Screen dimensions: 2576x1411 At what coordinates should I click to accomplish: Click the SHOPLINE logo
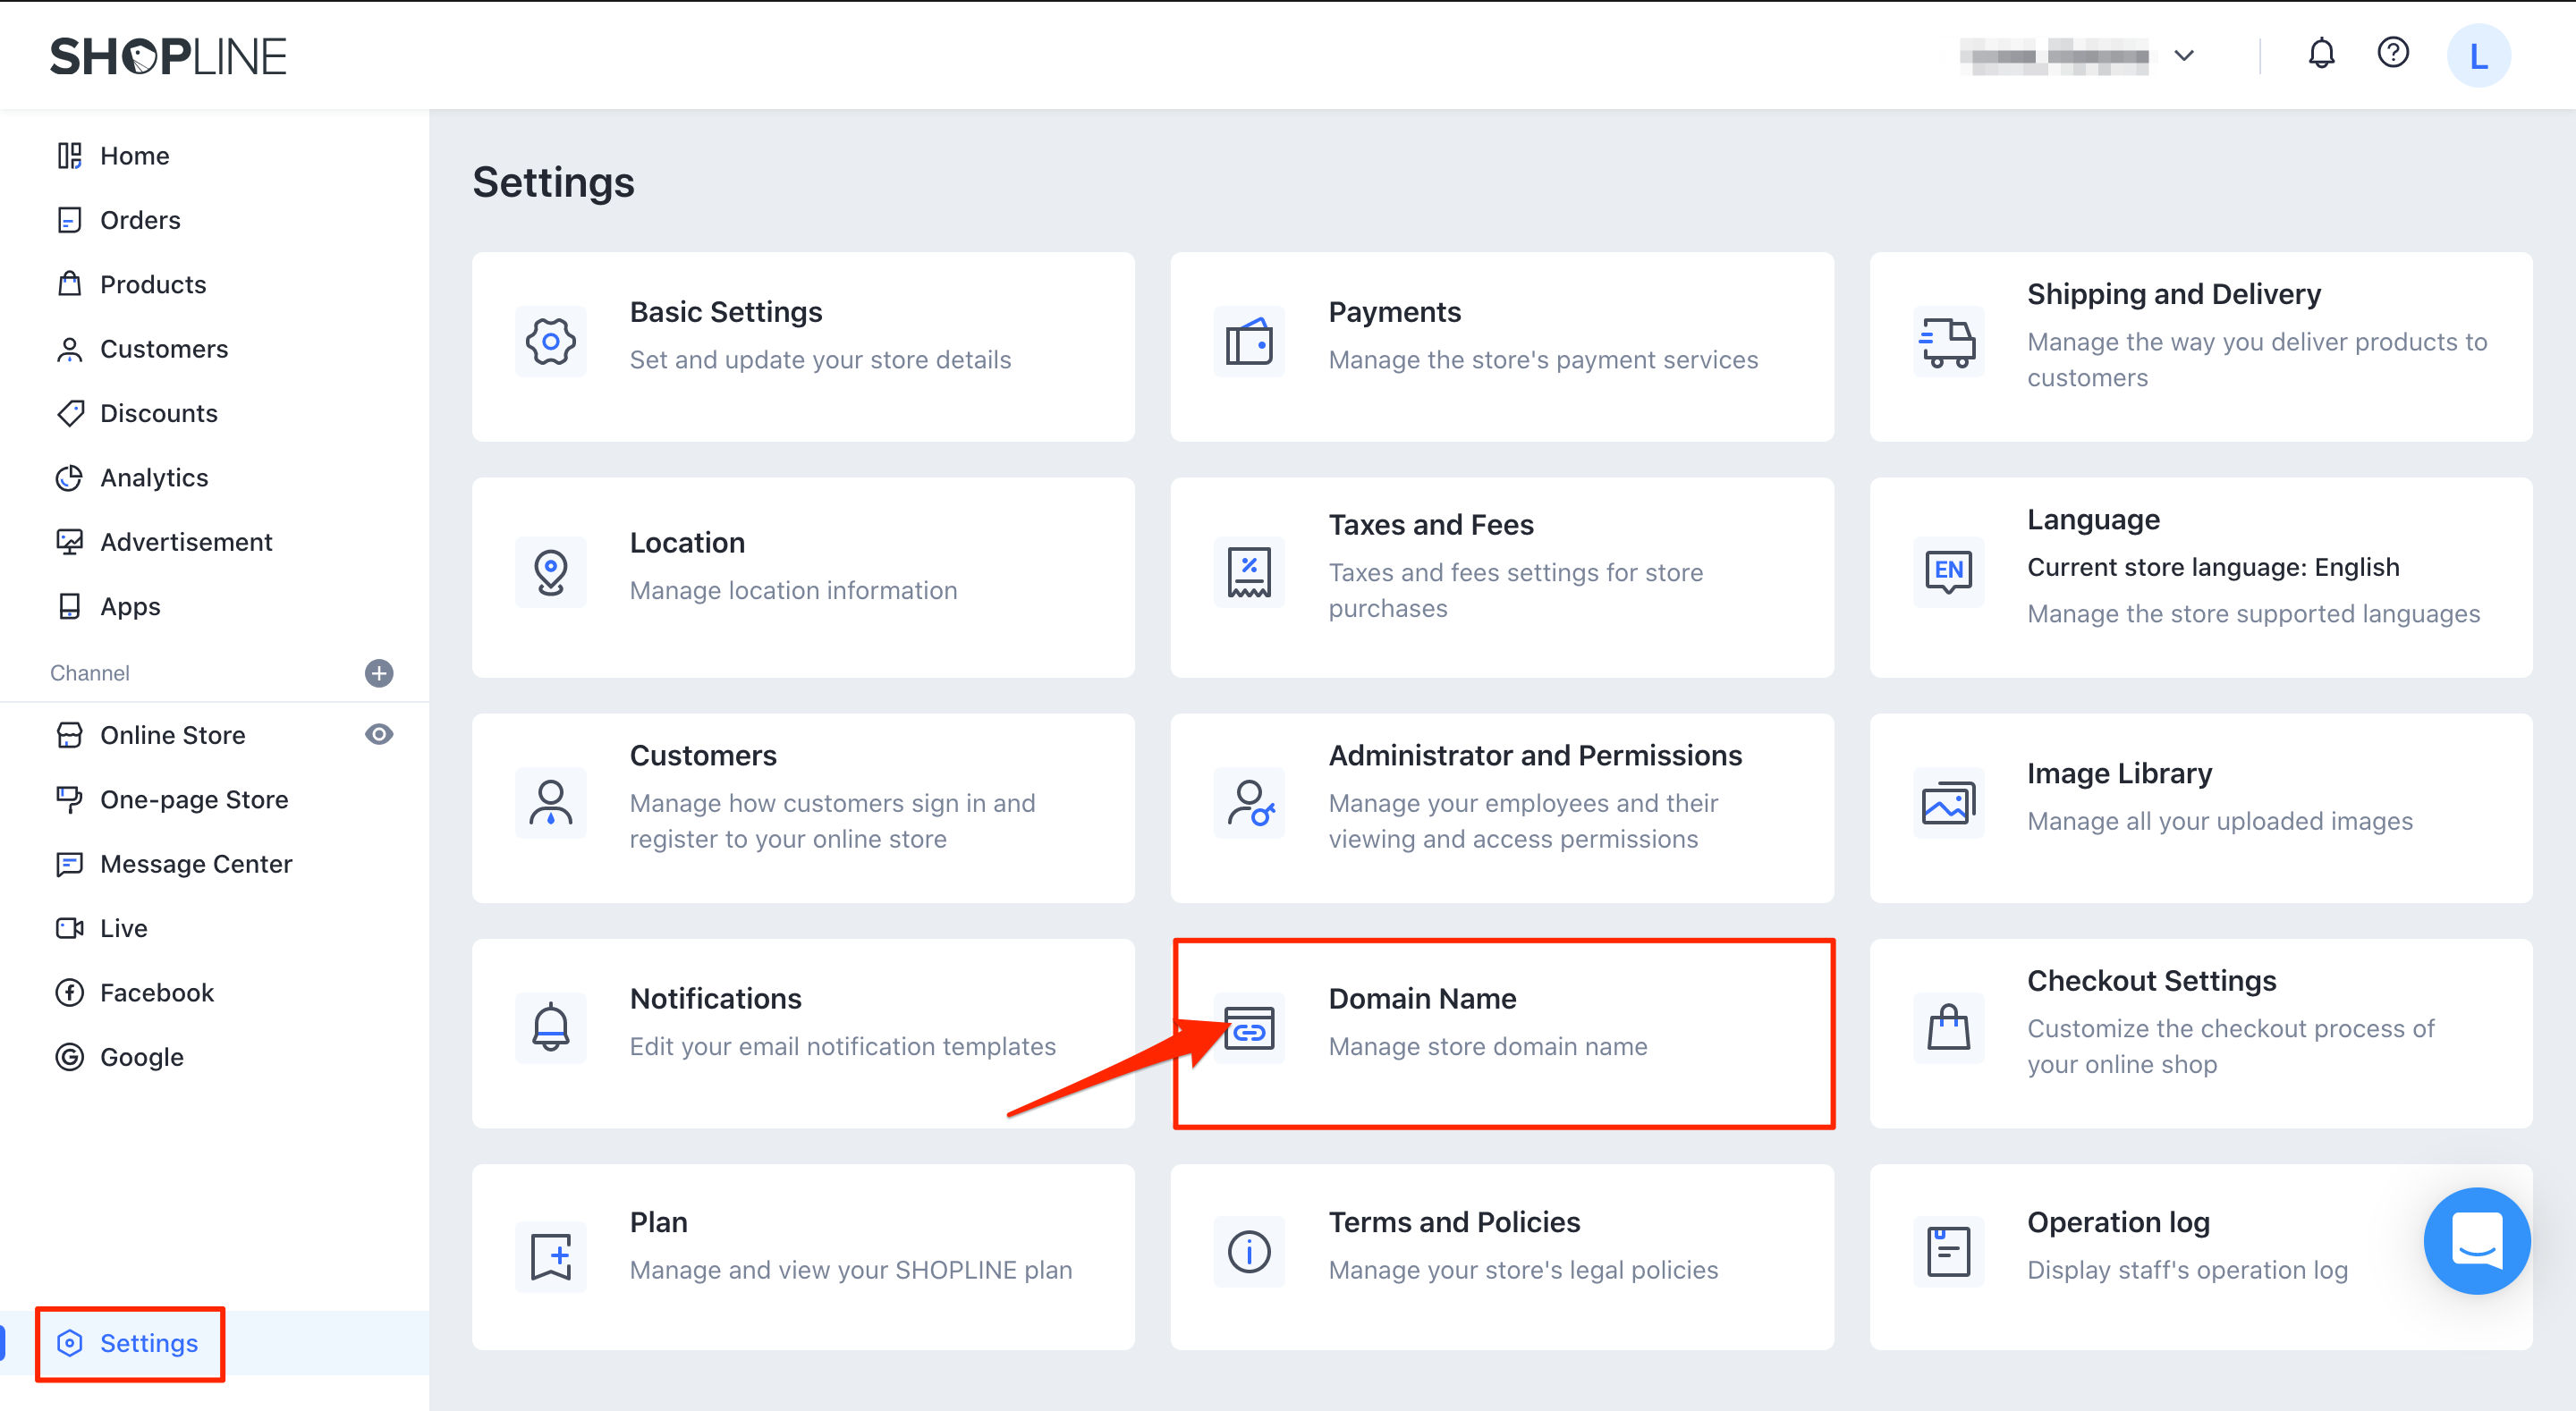coord(168,56)
